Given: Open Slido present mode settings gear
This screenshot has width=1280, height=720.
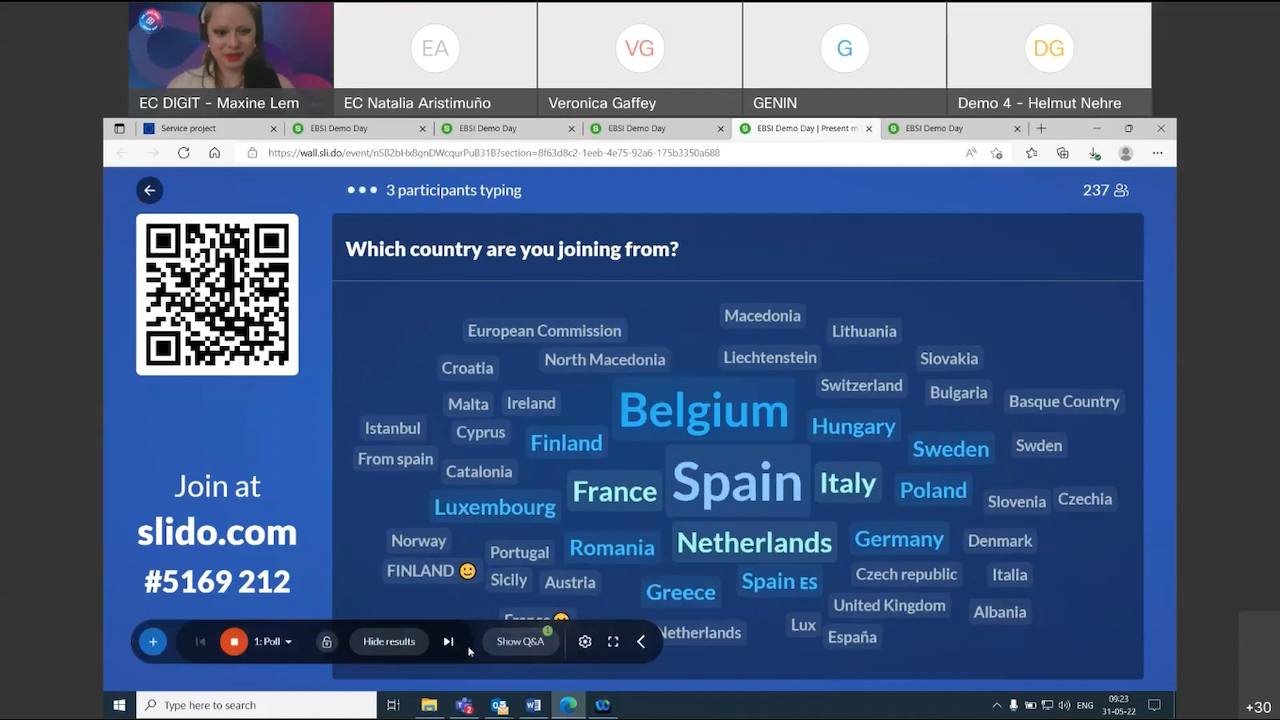Looking at the screenshot, I should (585, 642).
